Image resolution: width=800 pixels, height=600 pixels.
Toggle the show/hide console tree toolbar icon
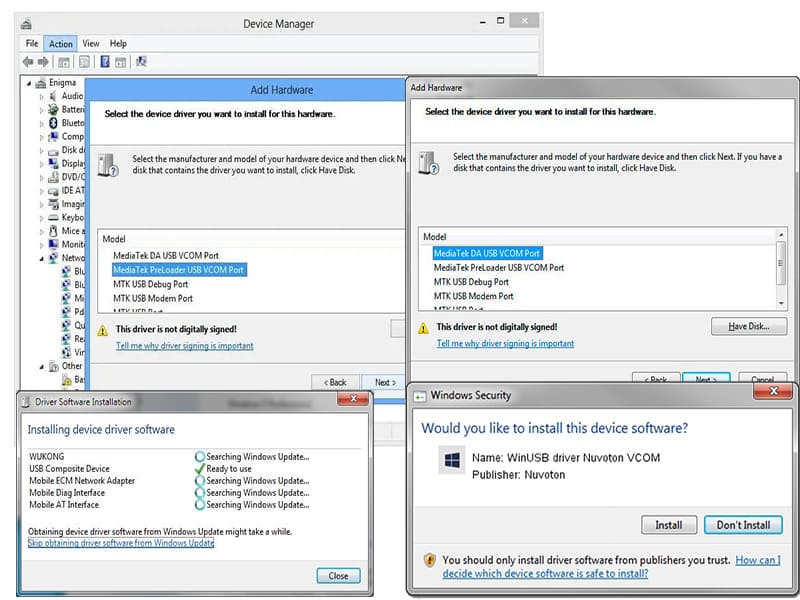point(64,62)
